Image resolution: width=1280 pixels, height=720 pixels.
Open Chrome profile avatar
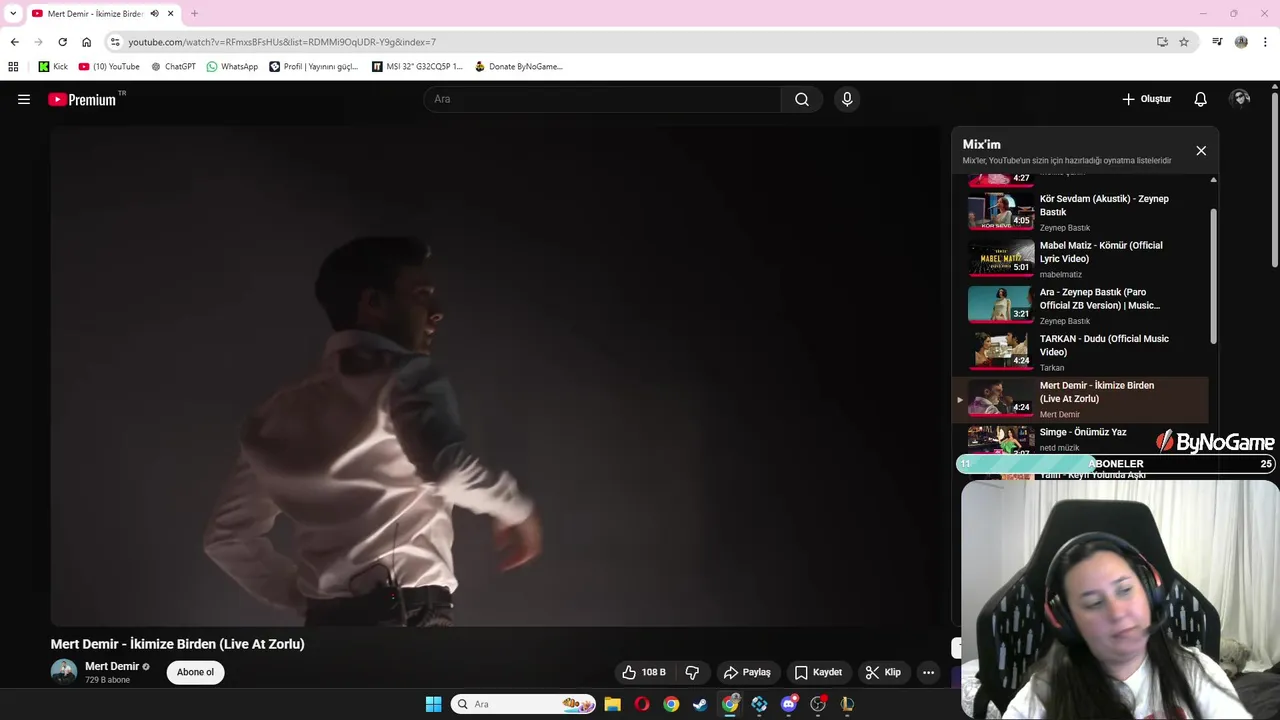tap(1241, 42)
